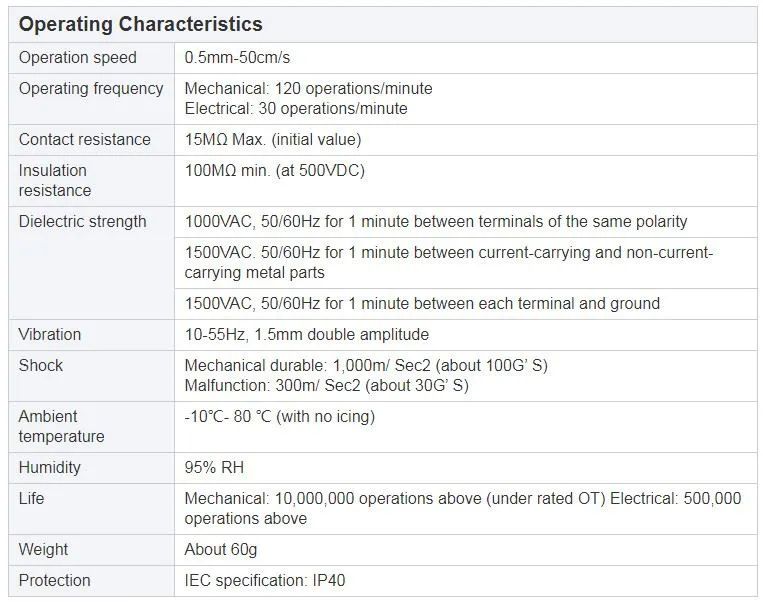
Task: Select the 100MΩ min. at 500VDC value
Action: pos(275,171)
